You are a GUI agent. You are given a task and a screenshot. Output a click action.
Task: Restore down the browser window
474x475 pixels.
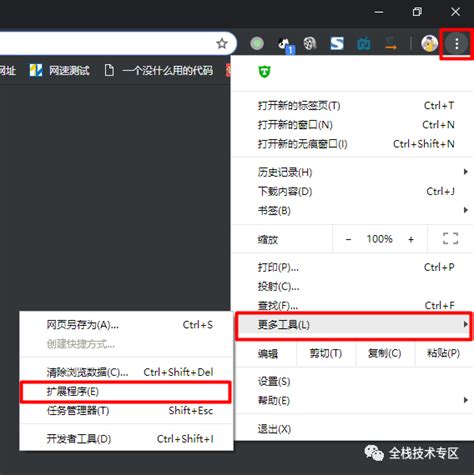[417, 12]
